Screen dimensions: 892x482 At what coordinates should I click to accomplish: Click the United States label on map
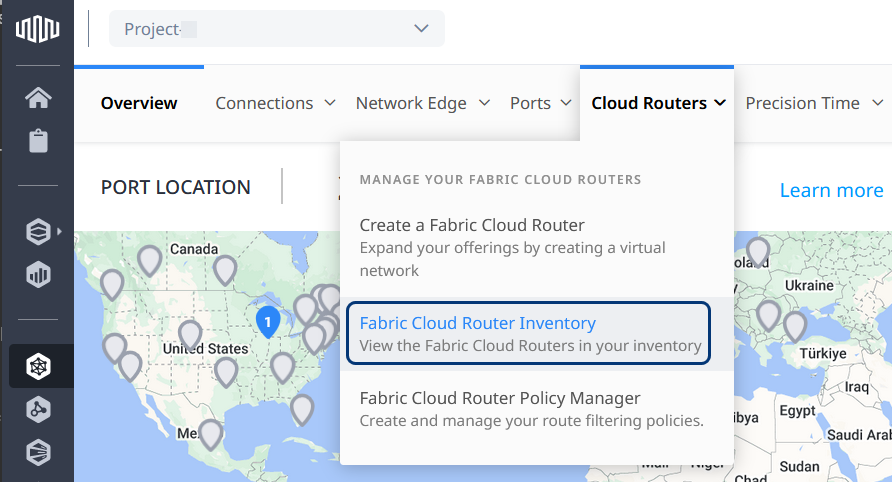pyautogui.click(x=205, y=348)
